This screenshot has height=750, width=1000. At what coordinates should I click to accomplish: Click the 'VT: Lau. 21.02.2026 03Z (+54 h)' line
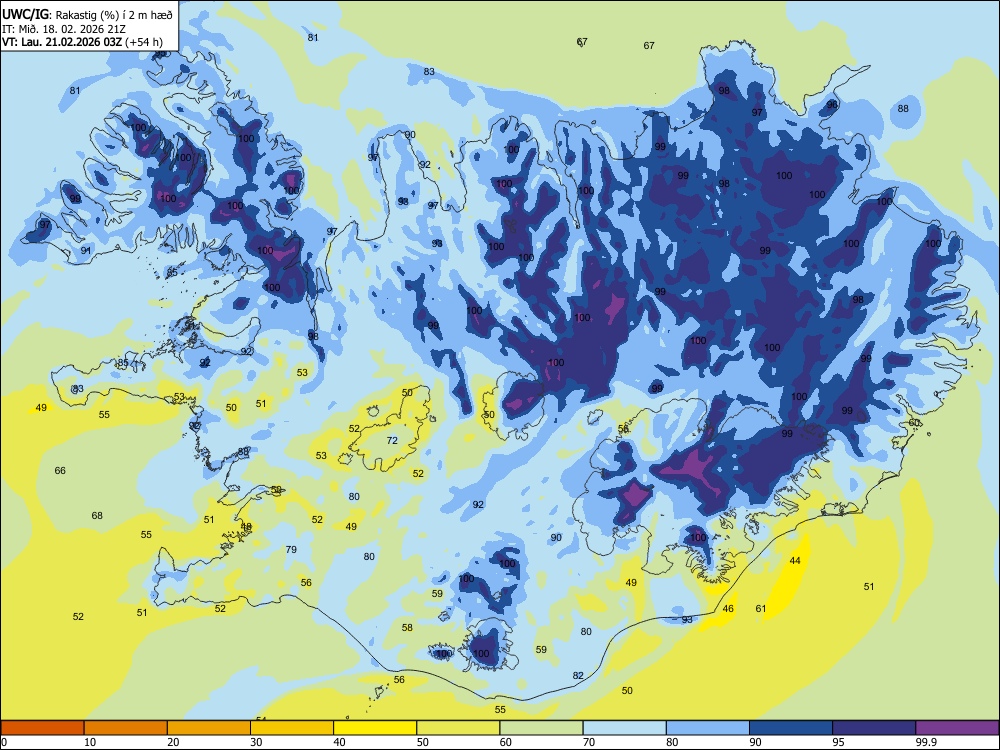pyautogui.click(x=82, y=42)
